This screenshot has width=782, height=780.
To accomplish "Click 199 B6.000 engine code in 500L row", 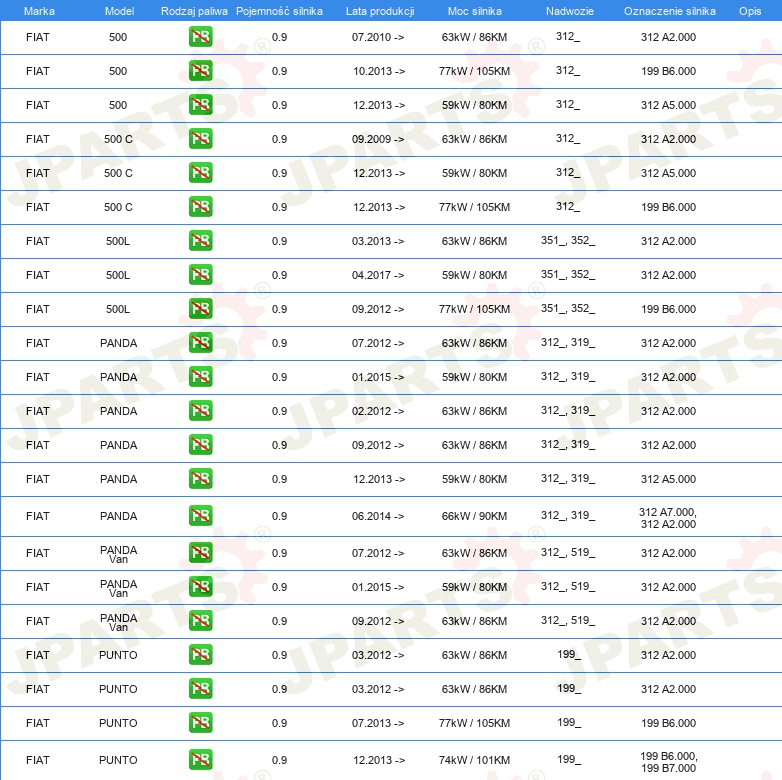I will [x=668, y=309].
